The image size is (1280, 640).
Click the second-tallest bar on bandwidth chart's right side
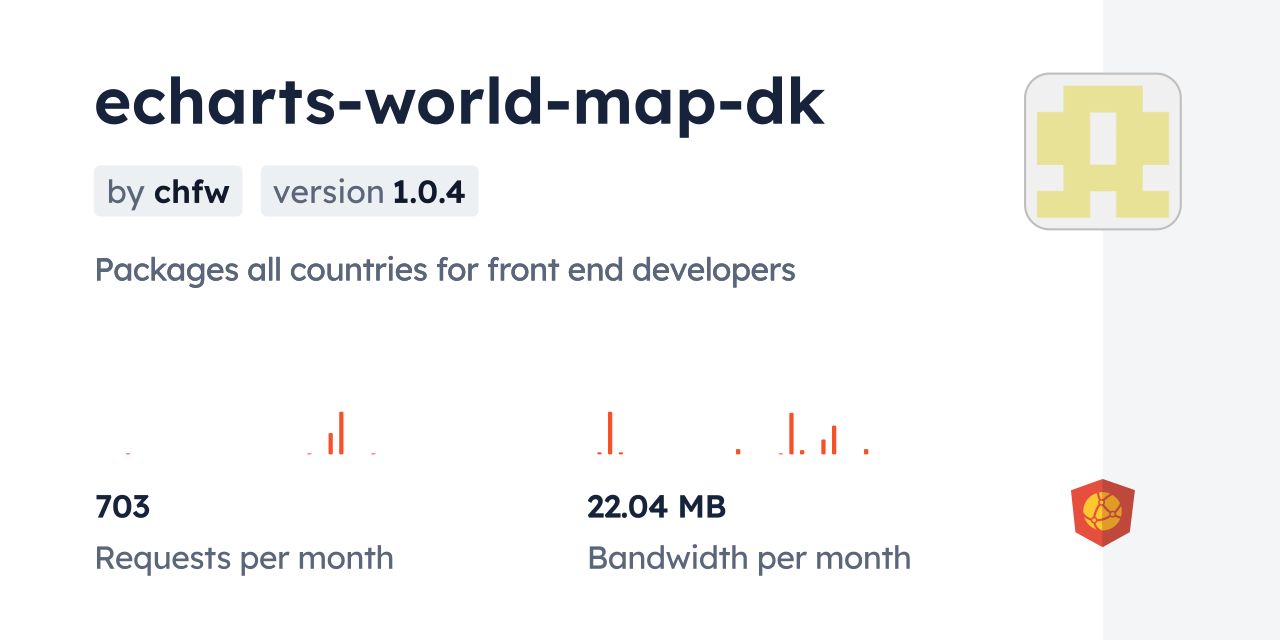coord(833,440)
